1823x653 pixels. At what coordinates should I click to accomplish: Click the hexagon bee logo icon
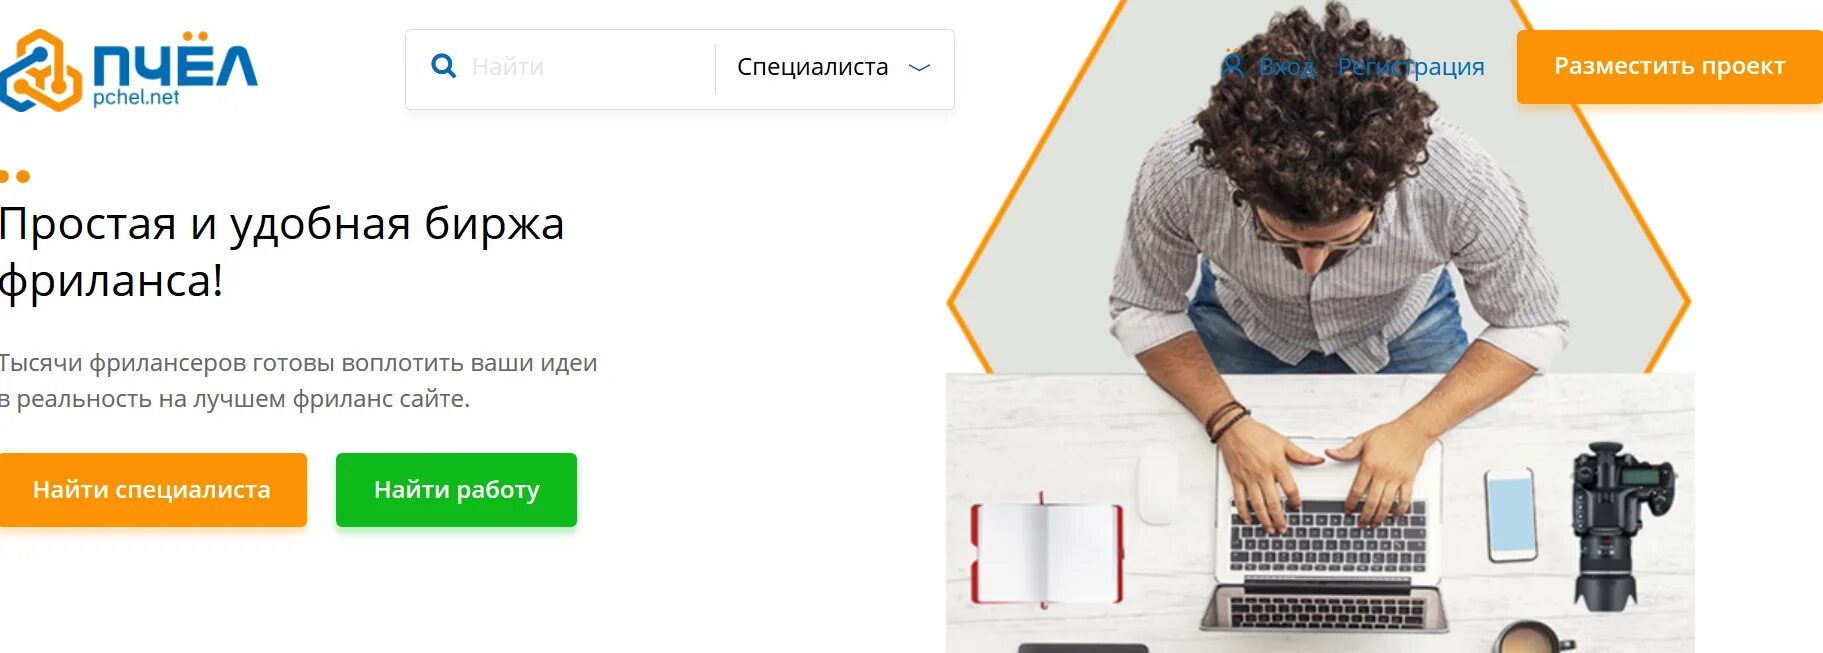(x=40, y=70)
